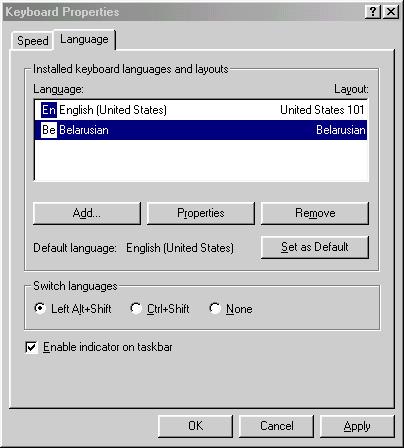The height and width of the screenshot is (448, 404).
Task: Close the Keyboard Properties window
Action: coord(391,12)
